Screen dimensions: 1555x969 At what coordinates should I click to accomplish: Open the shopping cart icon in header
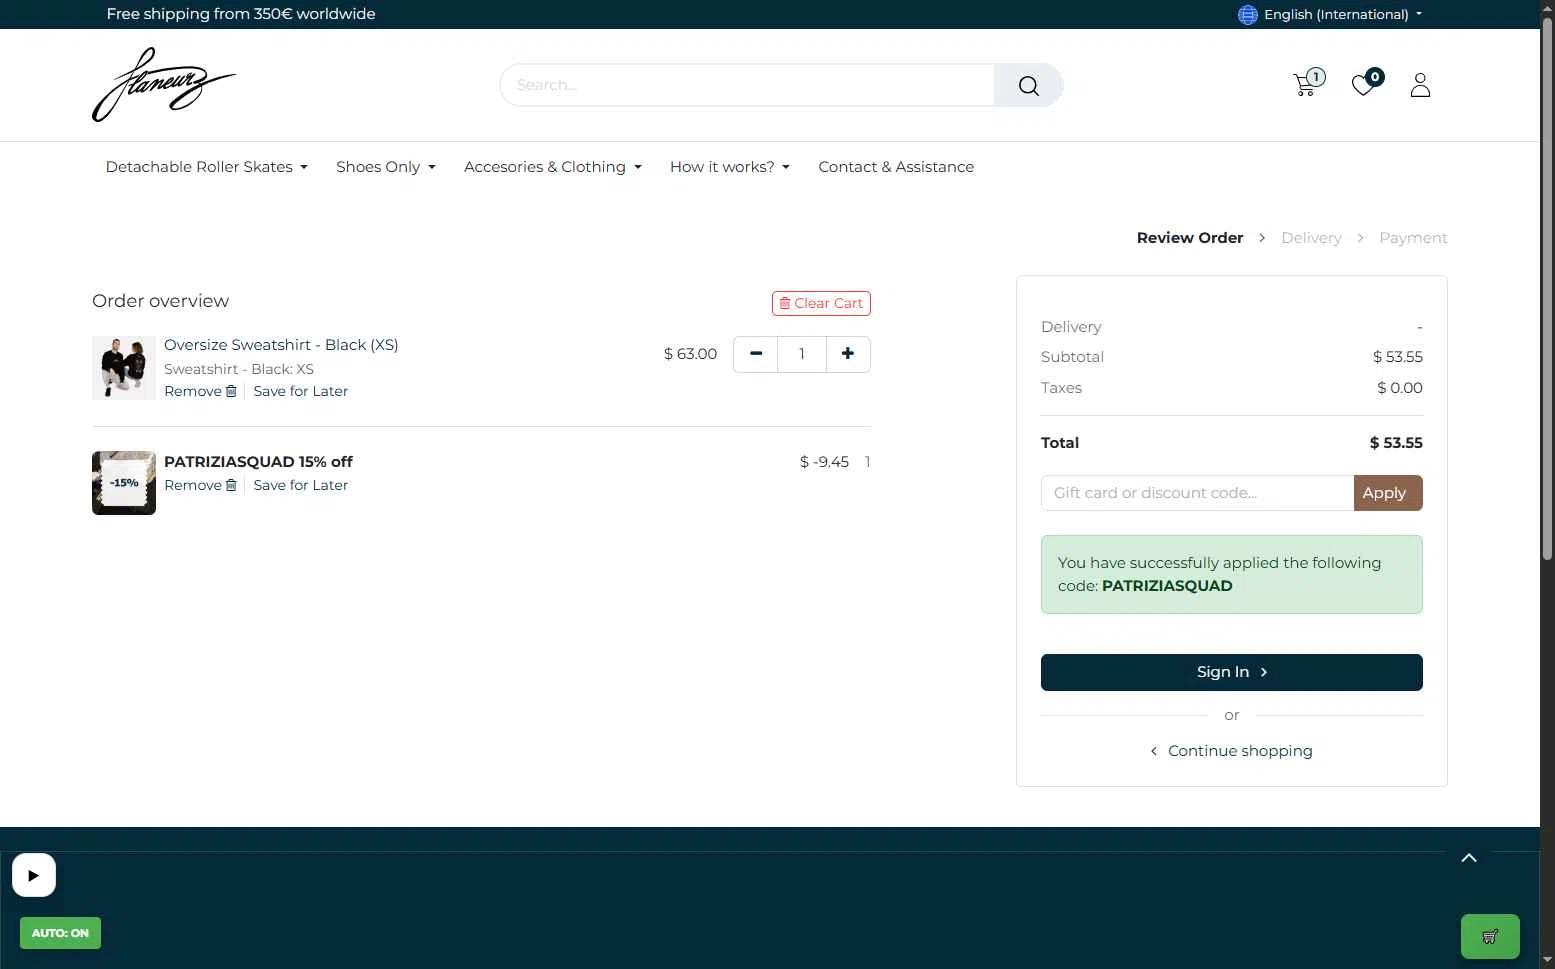(1306, 84)
